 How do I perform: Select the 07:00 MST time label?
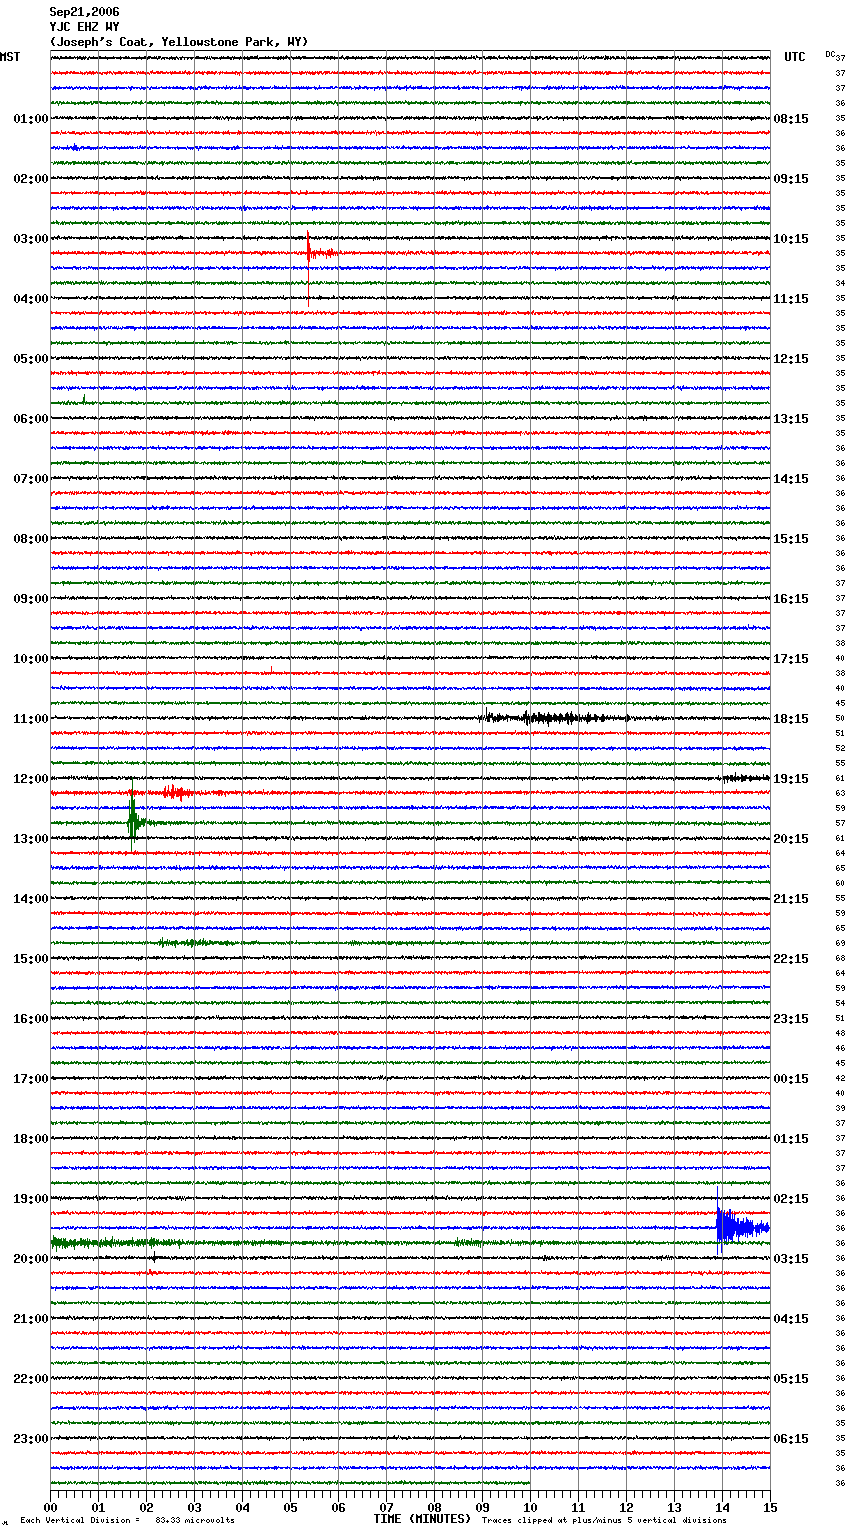(x=31, y=479)
